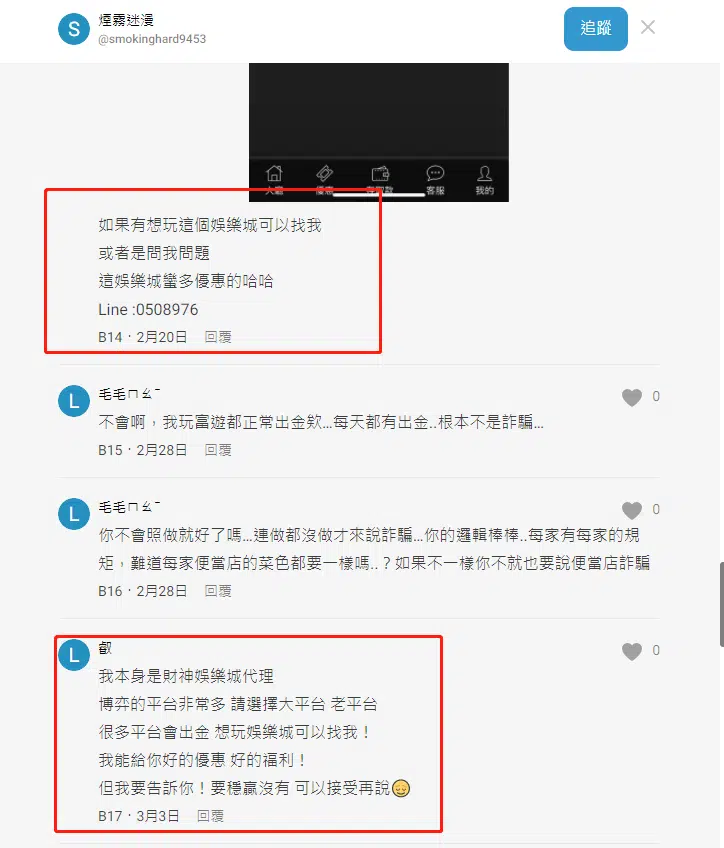Open @smokinghard9453 profile handle

pos(152,39)
